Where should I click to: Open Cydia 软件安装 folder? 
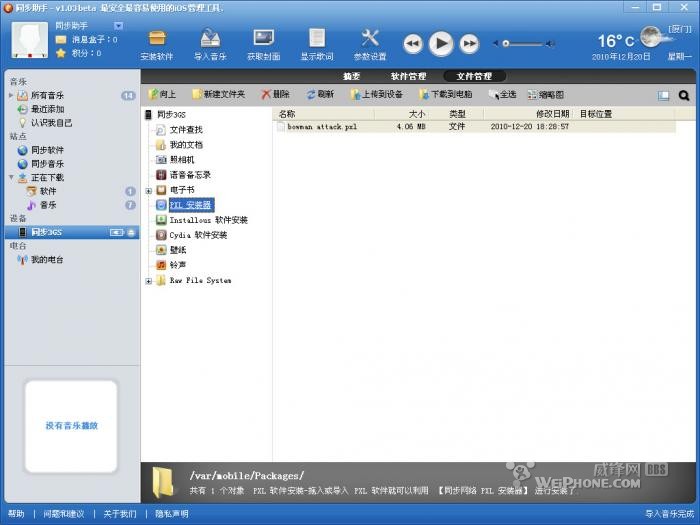198,235
